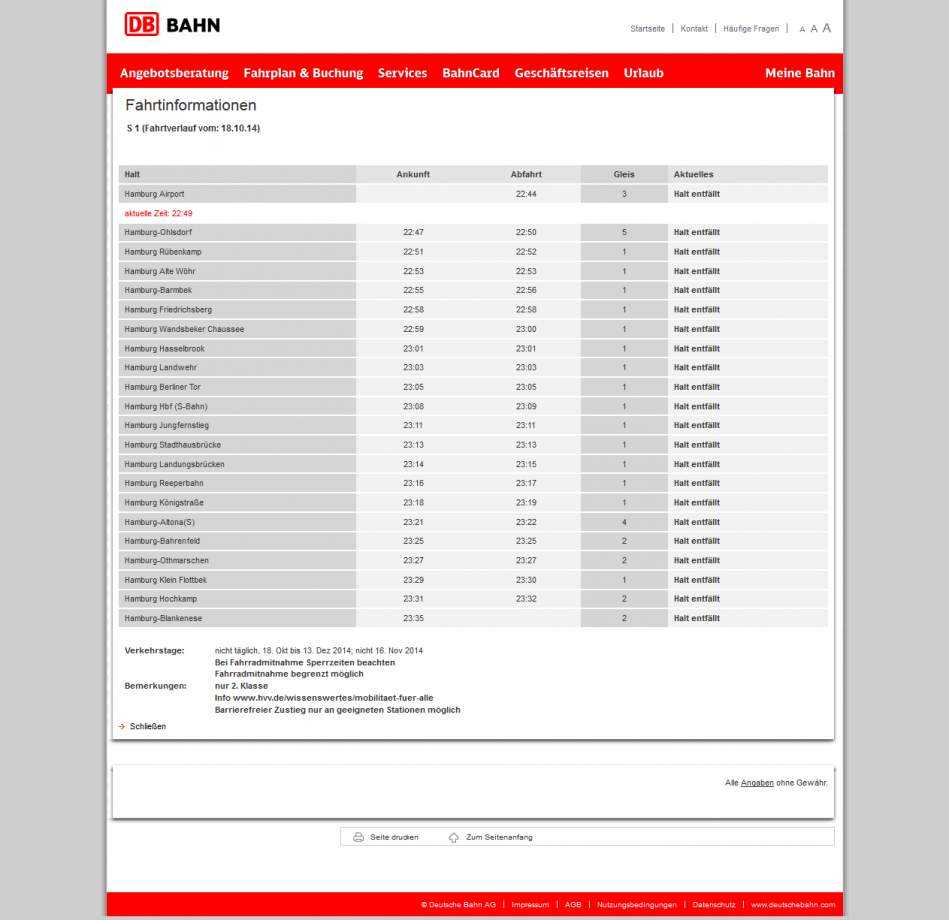Open Datenschutz footer link
949x920 pixels.
point(714,905)
